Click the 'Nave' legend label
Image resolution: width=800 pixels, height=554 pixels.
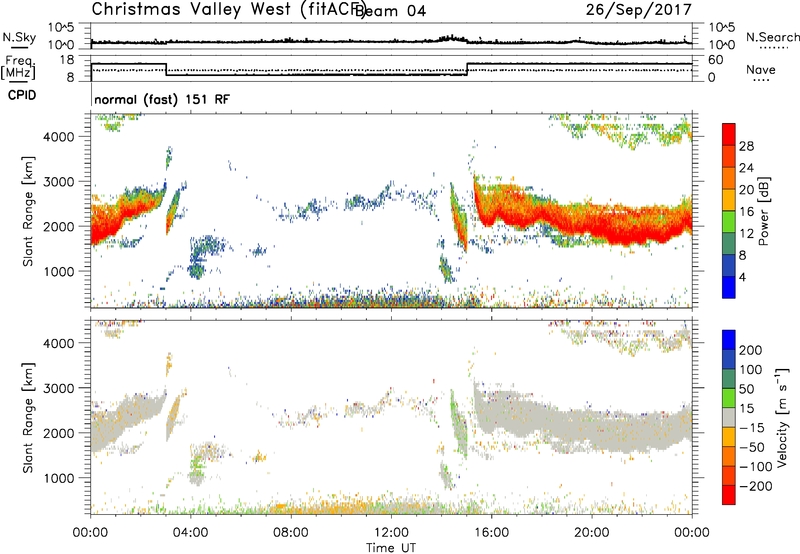(761, 70)
